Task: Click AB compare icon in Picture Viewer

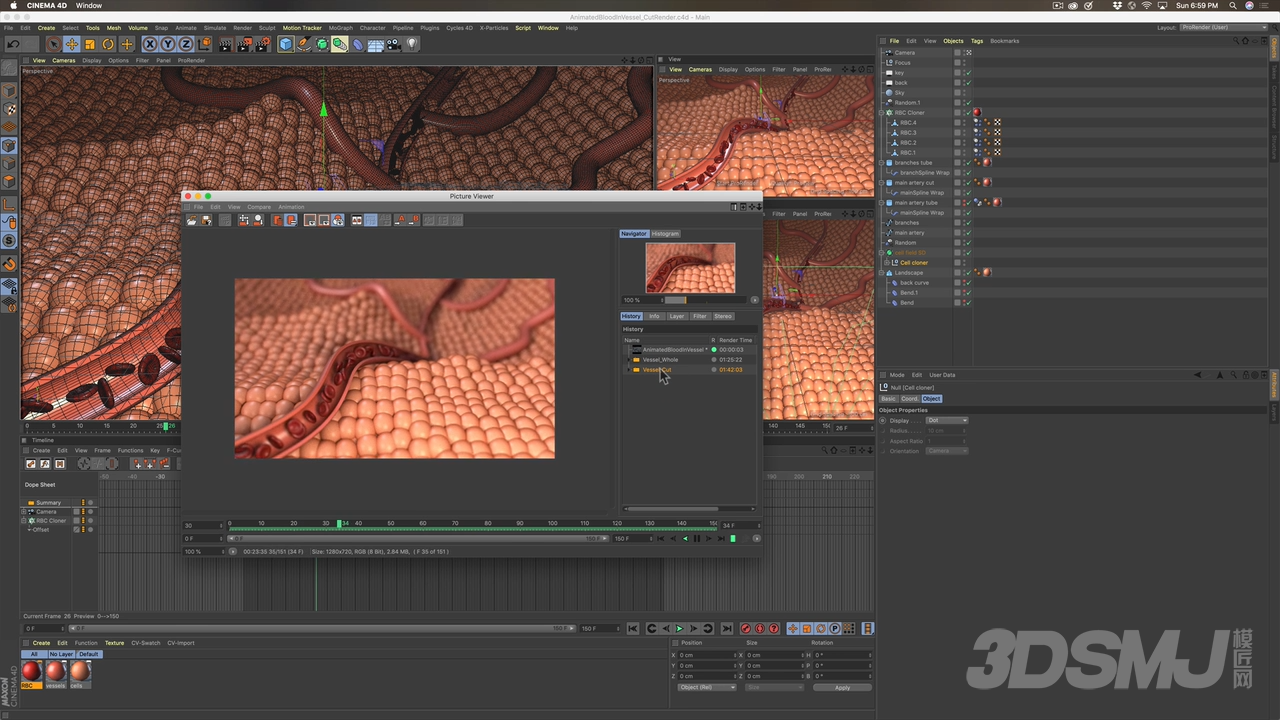Action: (x=357, y=220)
